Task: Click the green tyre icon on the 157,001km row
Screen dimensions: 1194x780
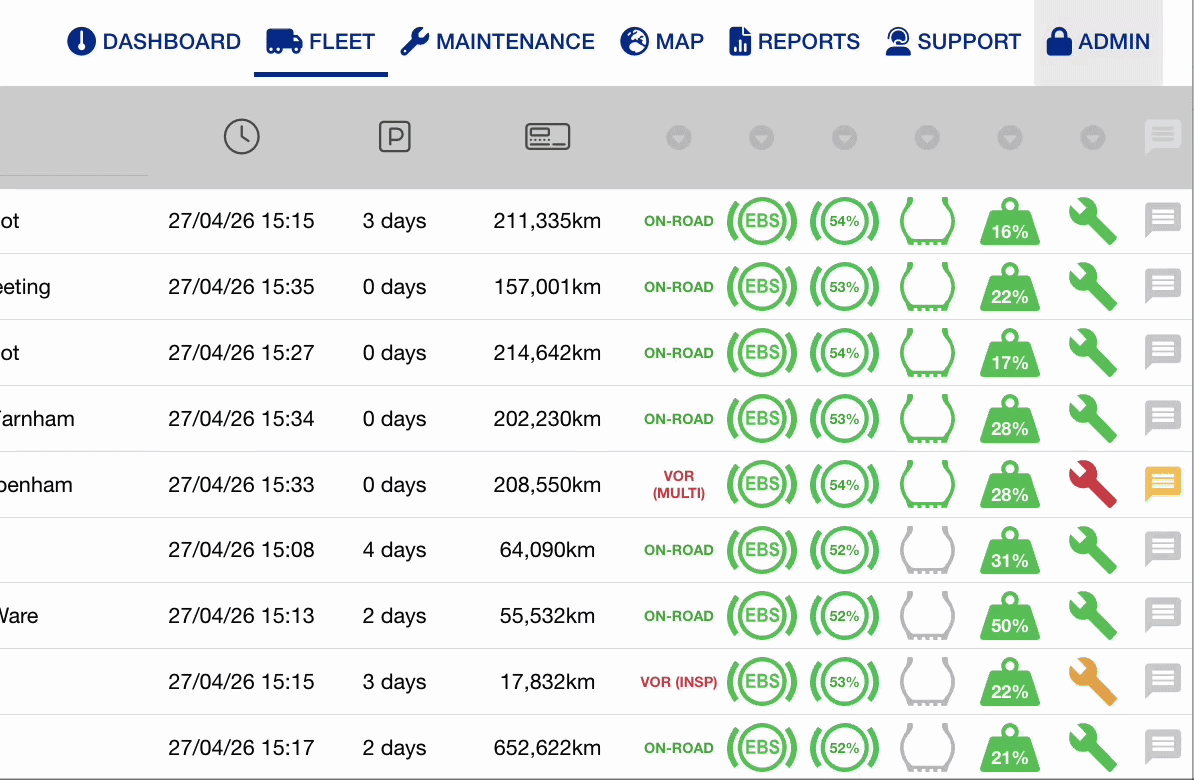Action: (x=927, y=287)
